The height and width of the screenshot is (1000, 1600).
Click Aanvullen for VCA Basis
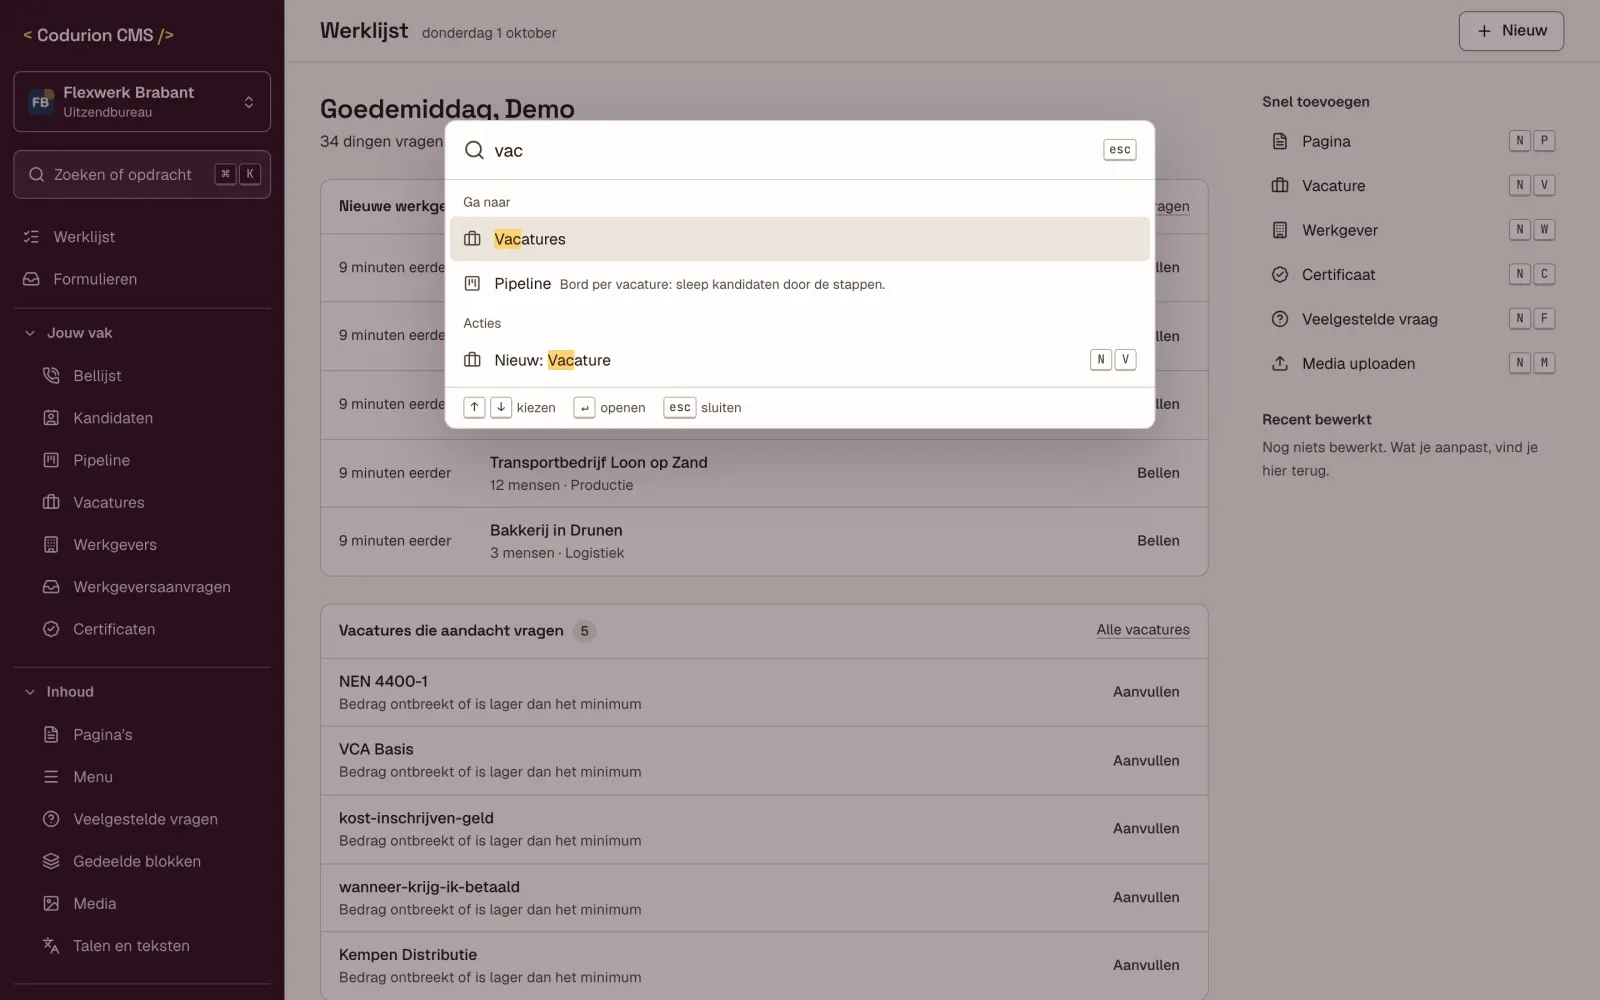[x=1146, y=760]
